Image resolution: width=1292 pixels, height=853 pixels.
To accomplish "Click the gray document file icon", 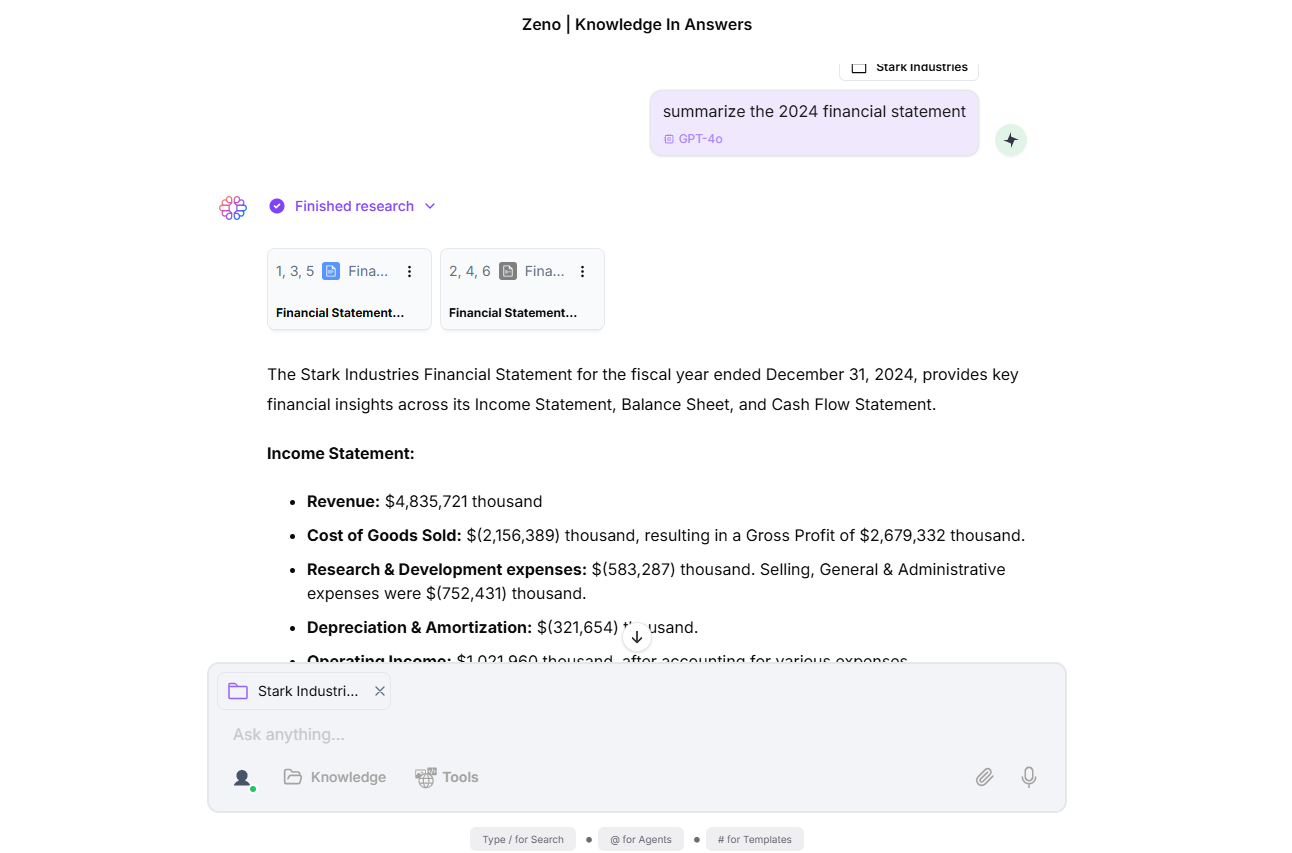I will point(508,271).
